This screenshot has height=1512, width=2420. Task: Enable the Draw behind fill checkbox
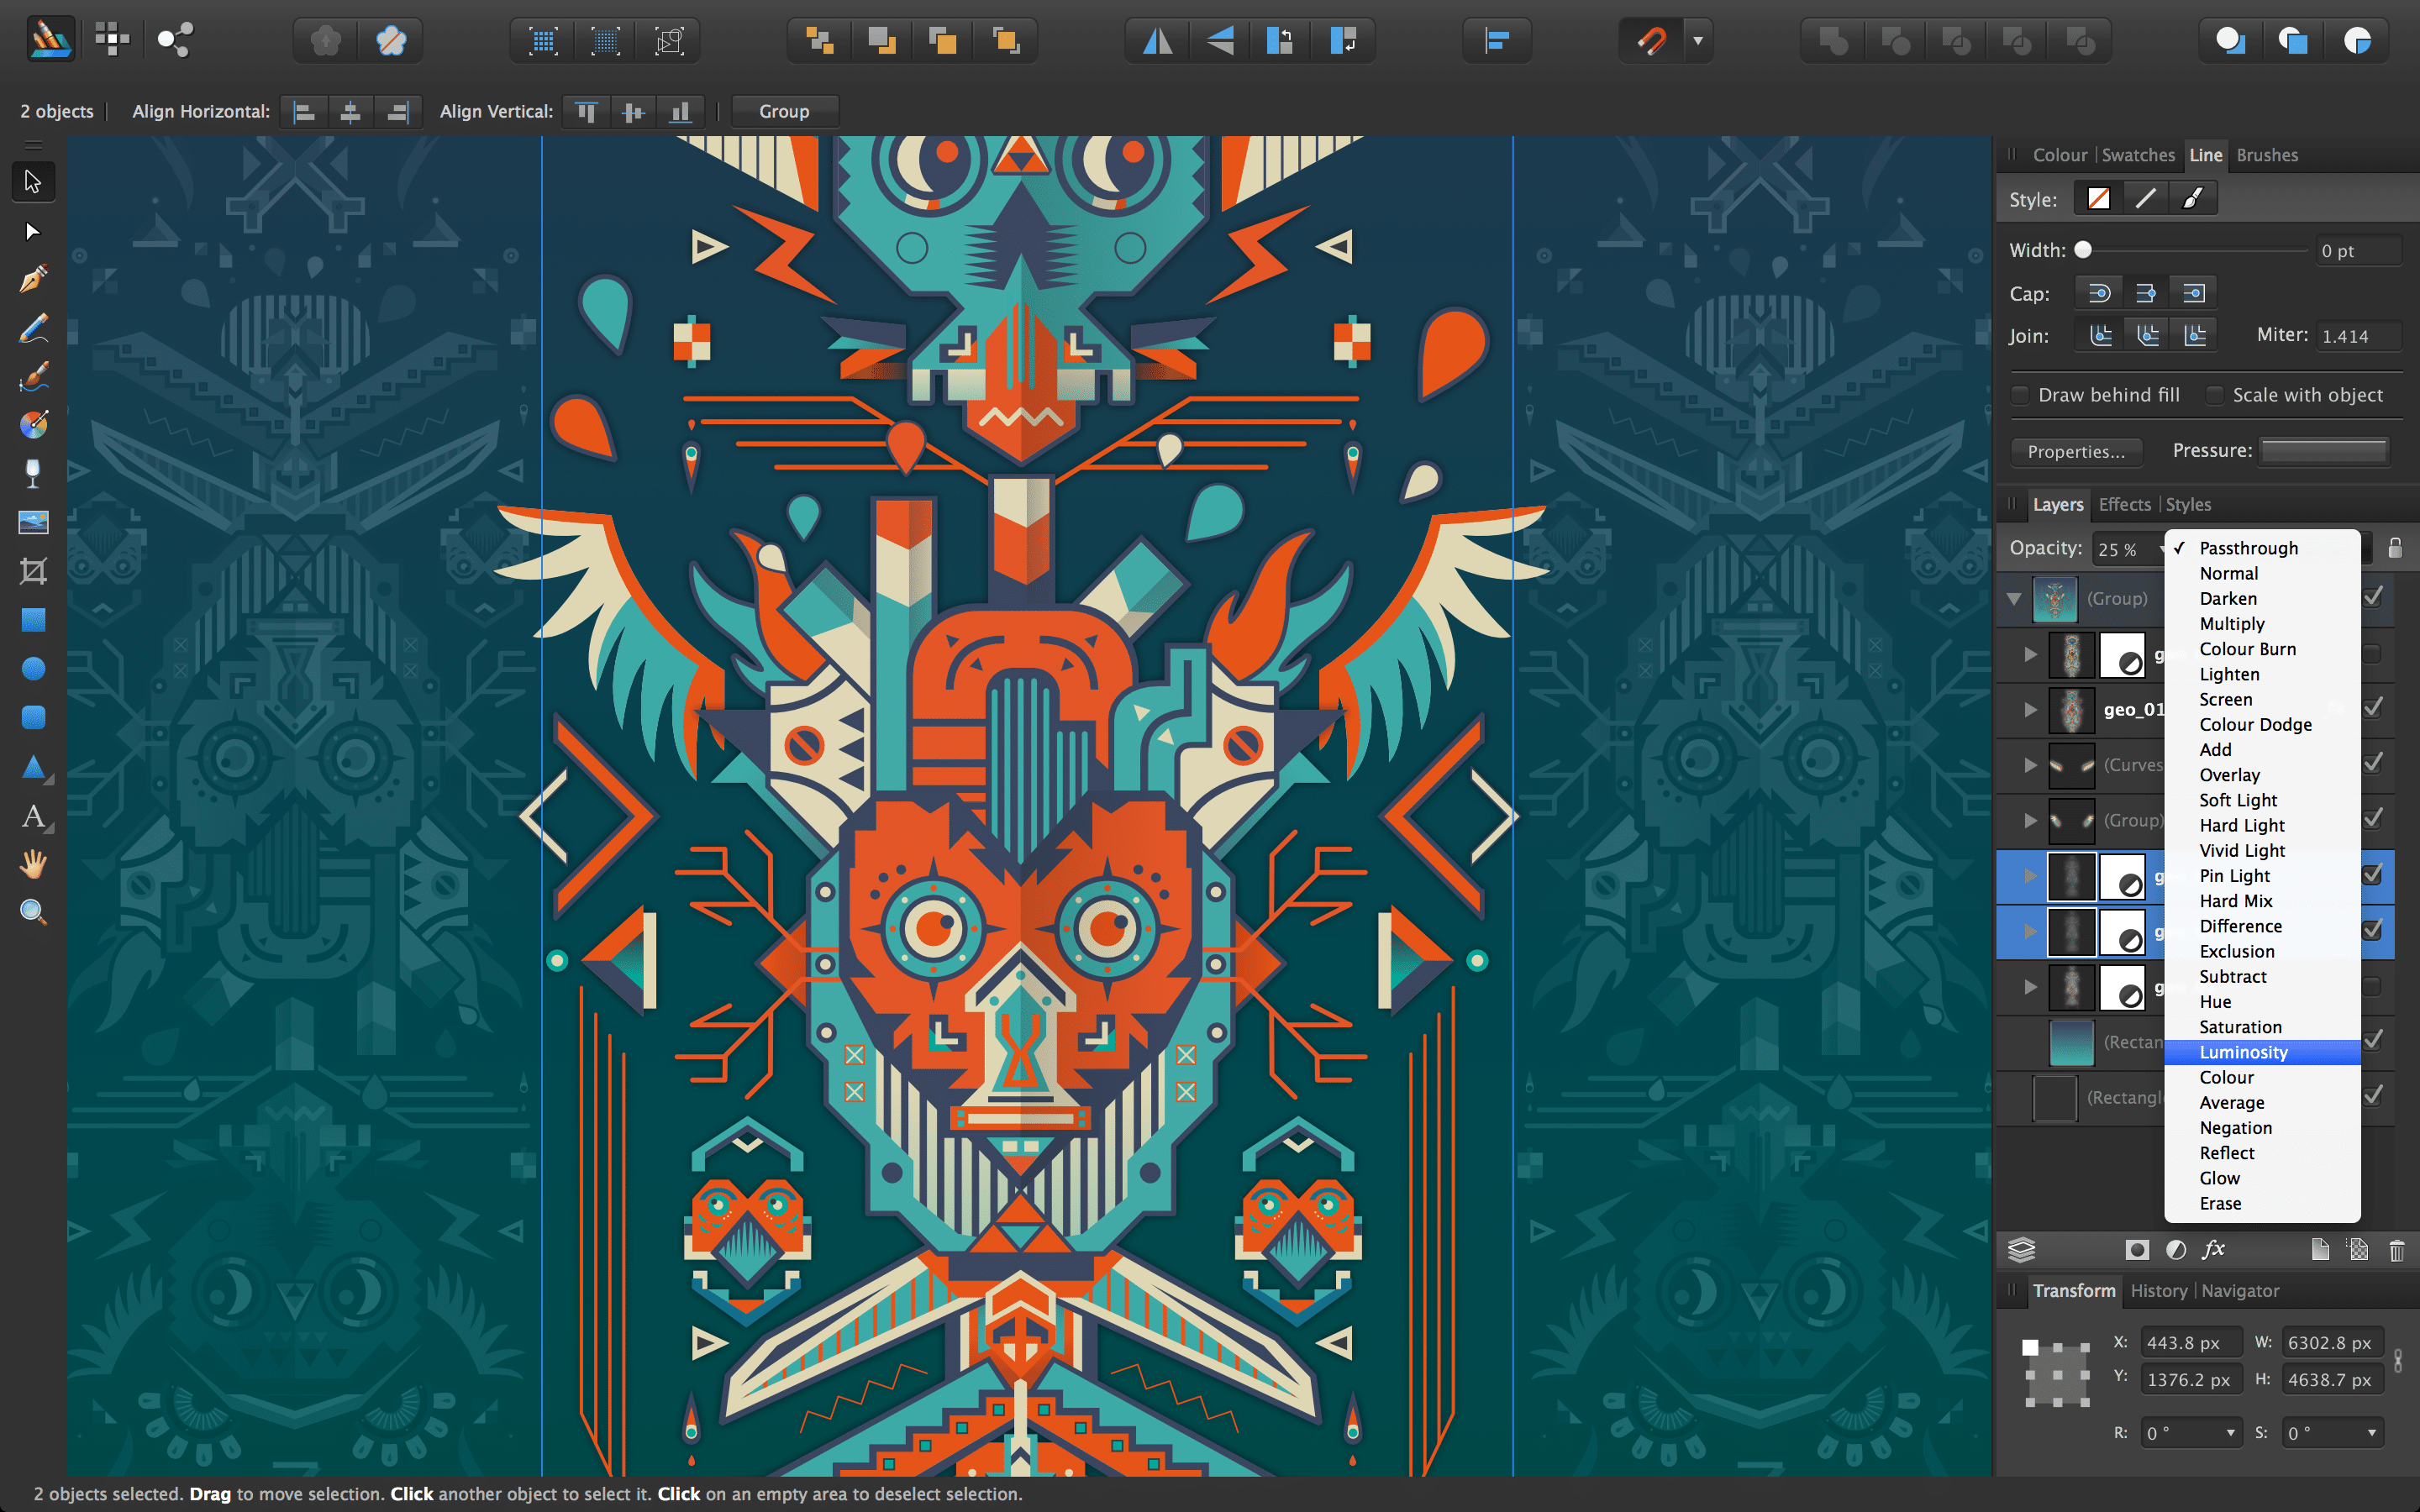pyautogui.click(x=2021, y=395)
